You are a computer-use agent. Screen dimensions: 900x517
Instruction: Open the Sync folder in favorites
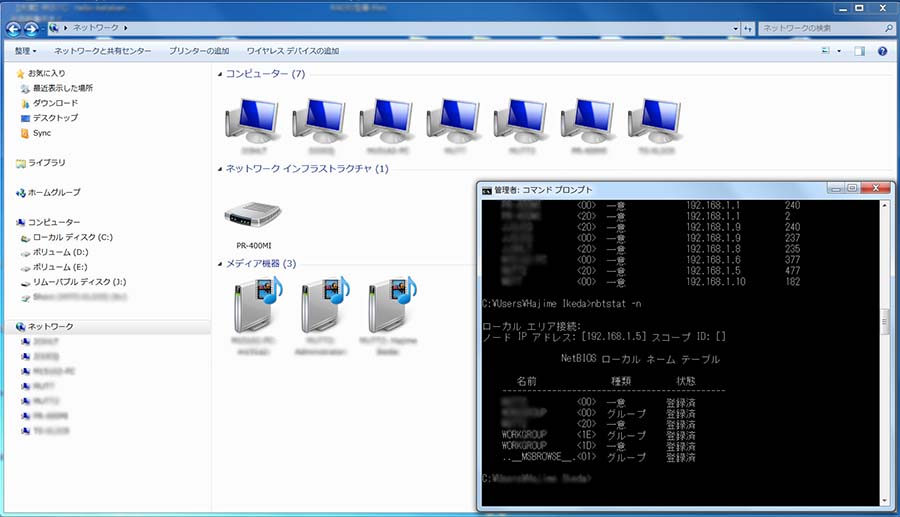(41, 133)
